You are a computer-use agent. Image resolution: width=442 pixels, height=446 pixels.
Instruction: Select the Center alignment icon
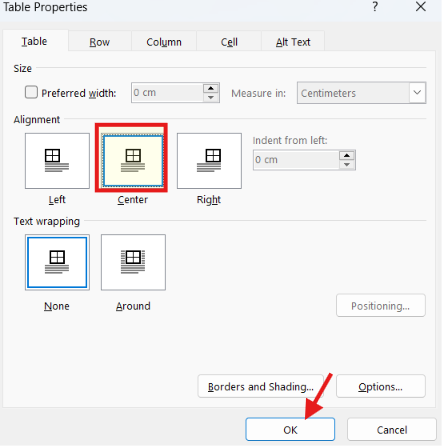point(133,161)
